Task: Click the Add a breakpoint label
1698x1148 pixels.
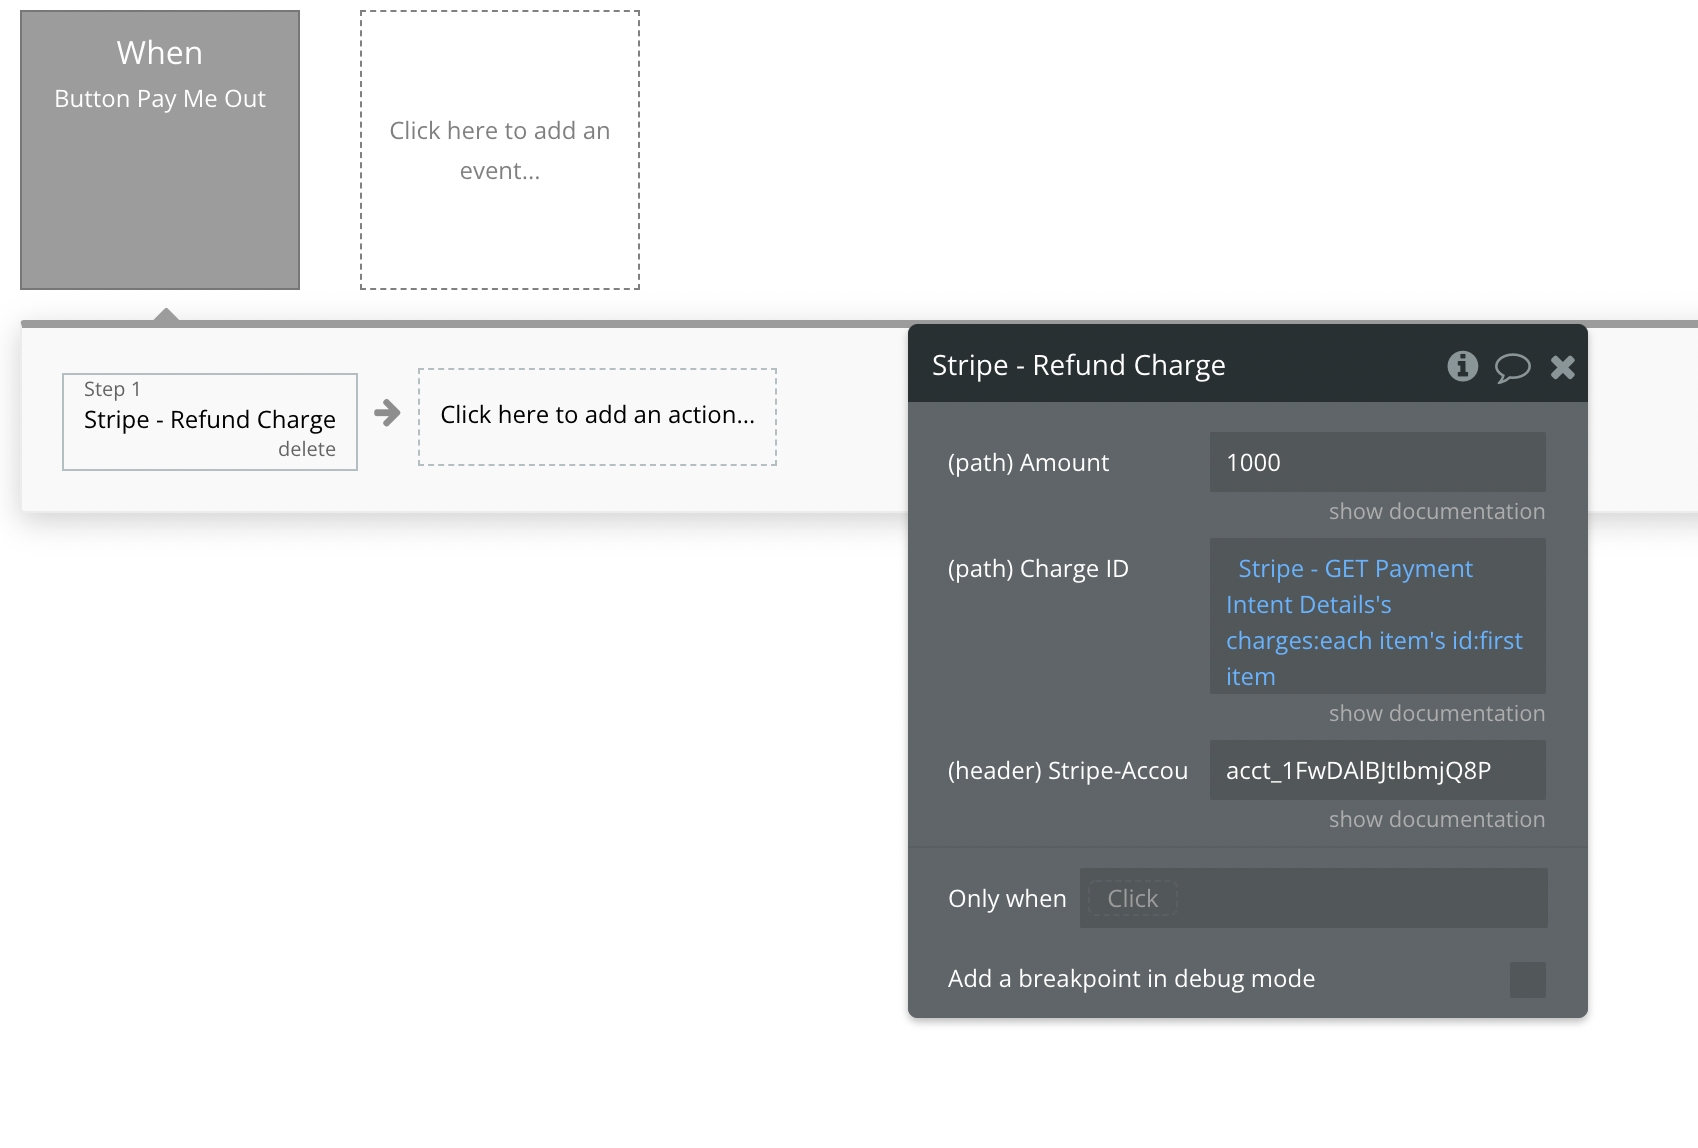Action: [1131, 979]
